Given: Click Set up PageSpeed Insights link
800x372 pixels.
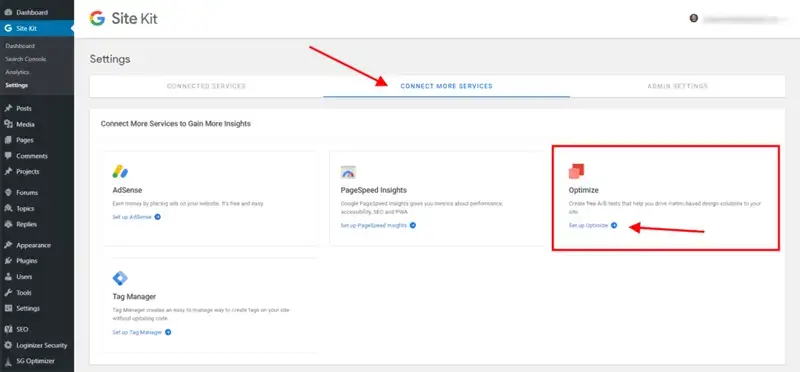Looking at the screenshot, I should click(x=374, y=226).
